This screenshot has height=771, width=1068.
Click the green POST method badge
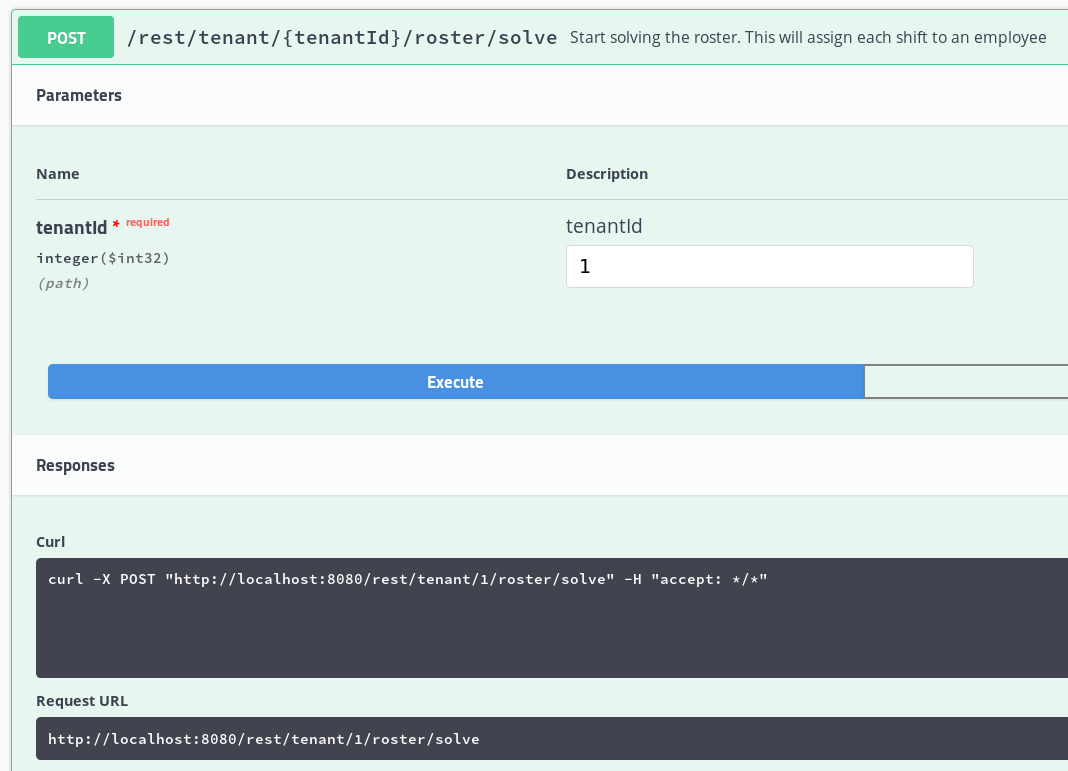[66, 38]
